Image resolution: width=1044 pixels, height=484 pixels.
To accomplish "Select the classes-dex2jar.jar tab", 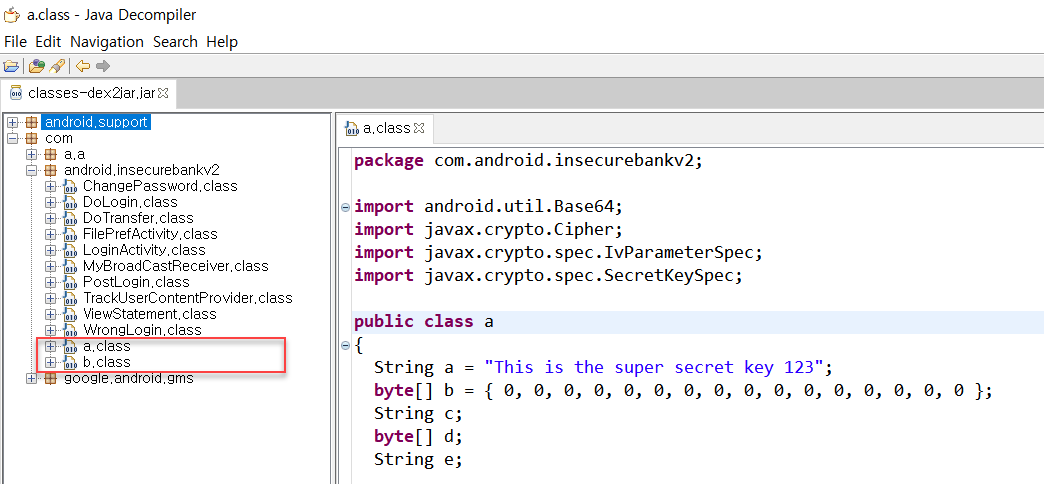I will pyautogui.click(x=91, y=93).
